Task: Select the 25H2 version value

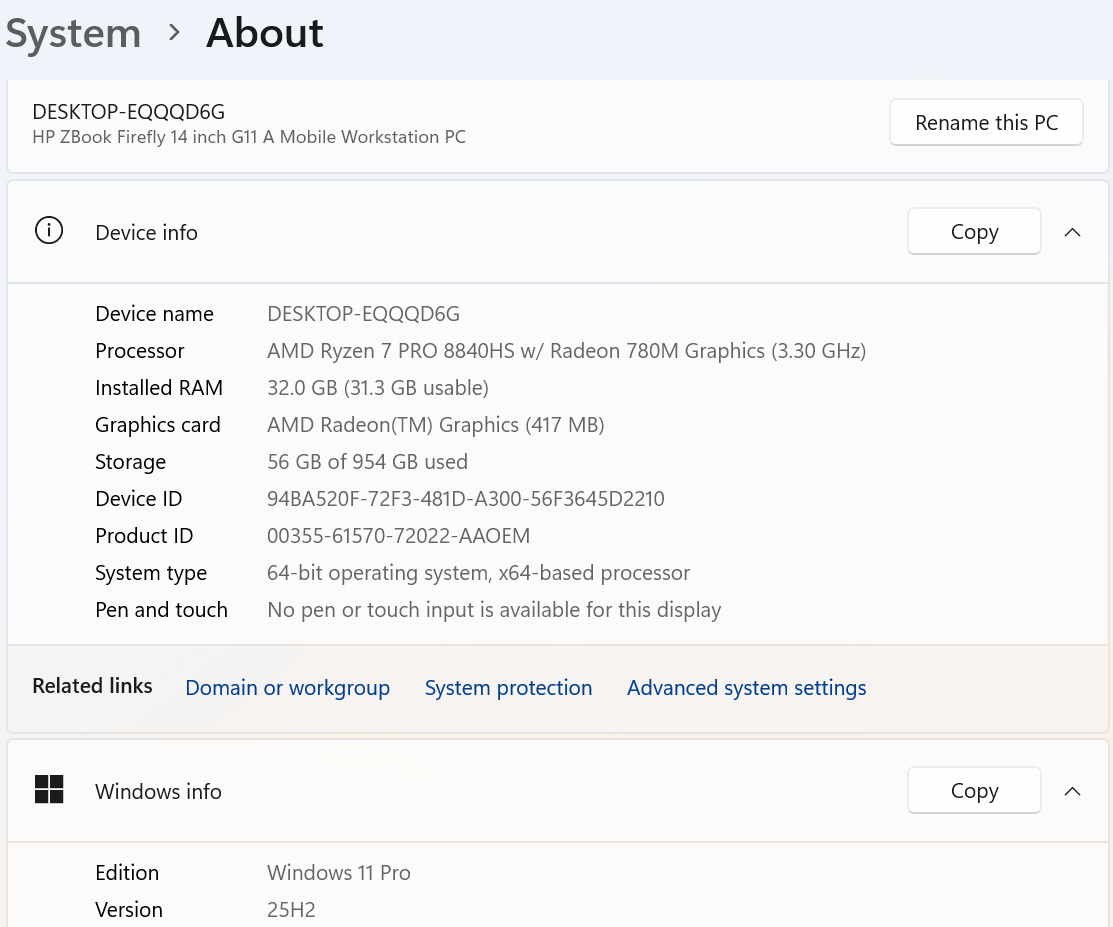Action: coord(291,909)
